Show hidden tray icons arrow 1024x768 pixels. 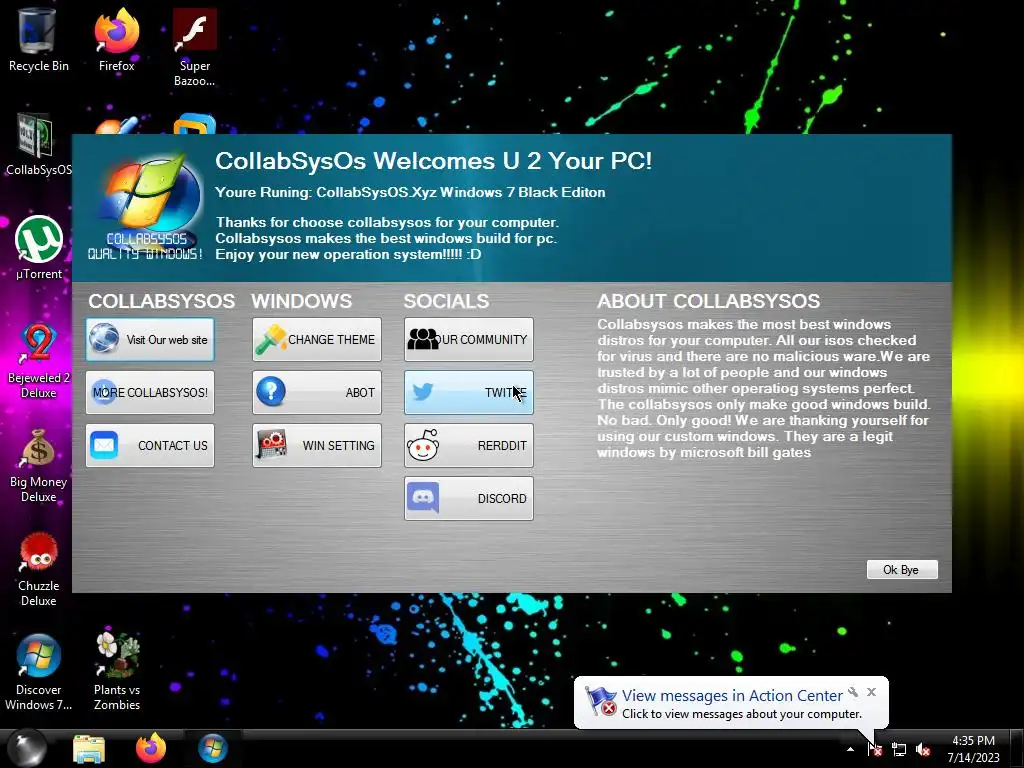[x=850, y=749]
